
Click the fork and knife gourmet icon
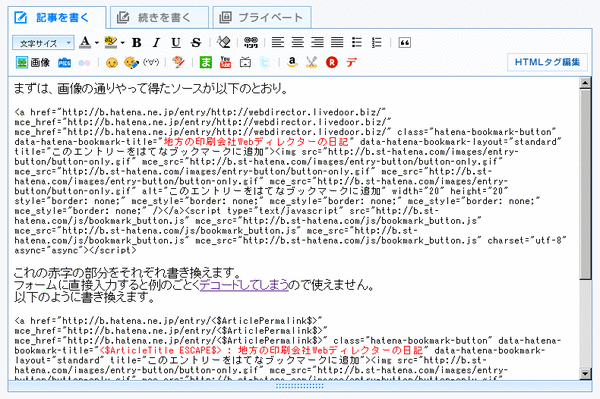(312, 62)
